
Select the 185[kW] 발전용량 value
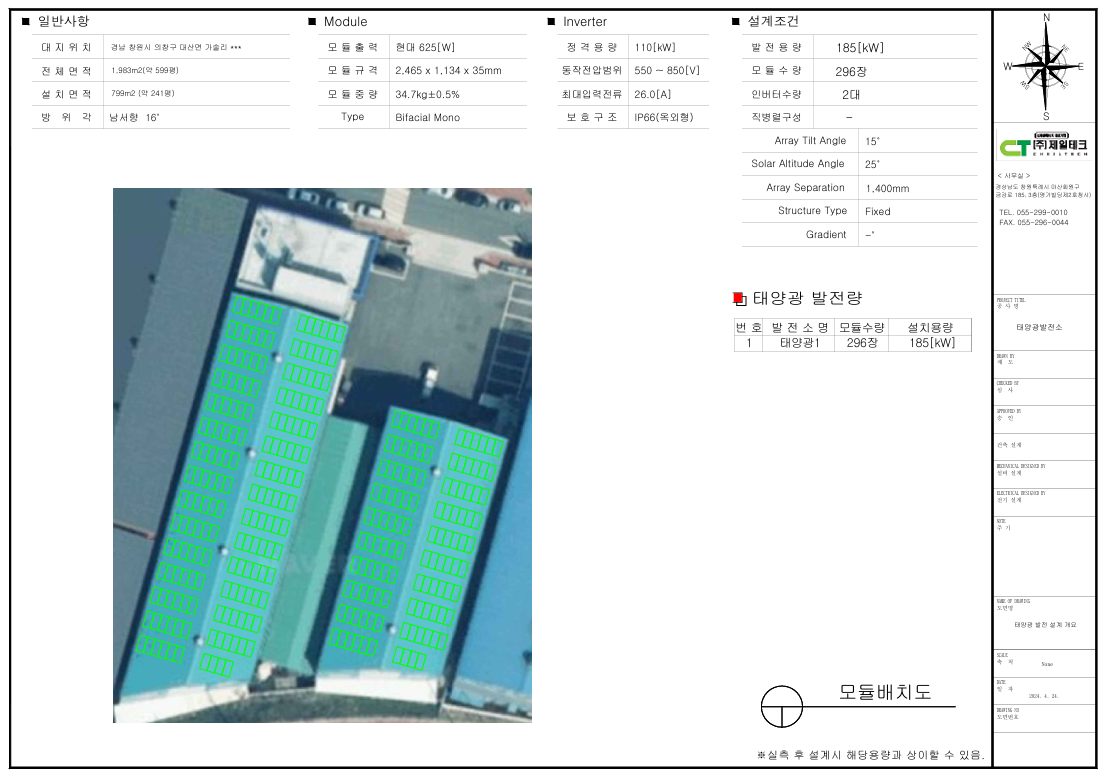click(x=860, y=47)
